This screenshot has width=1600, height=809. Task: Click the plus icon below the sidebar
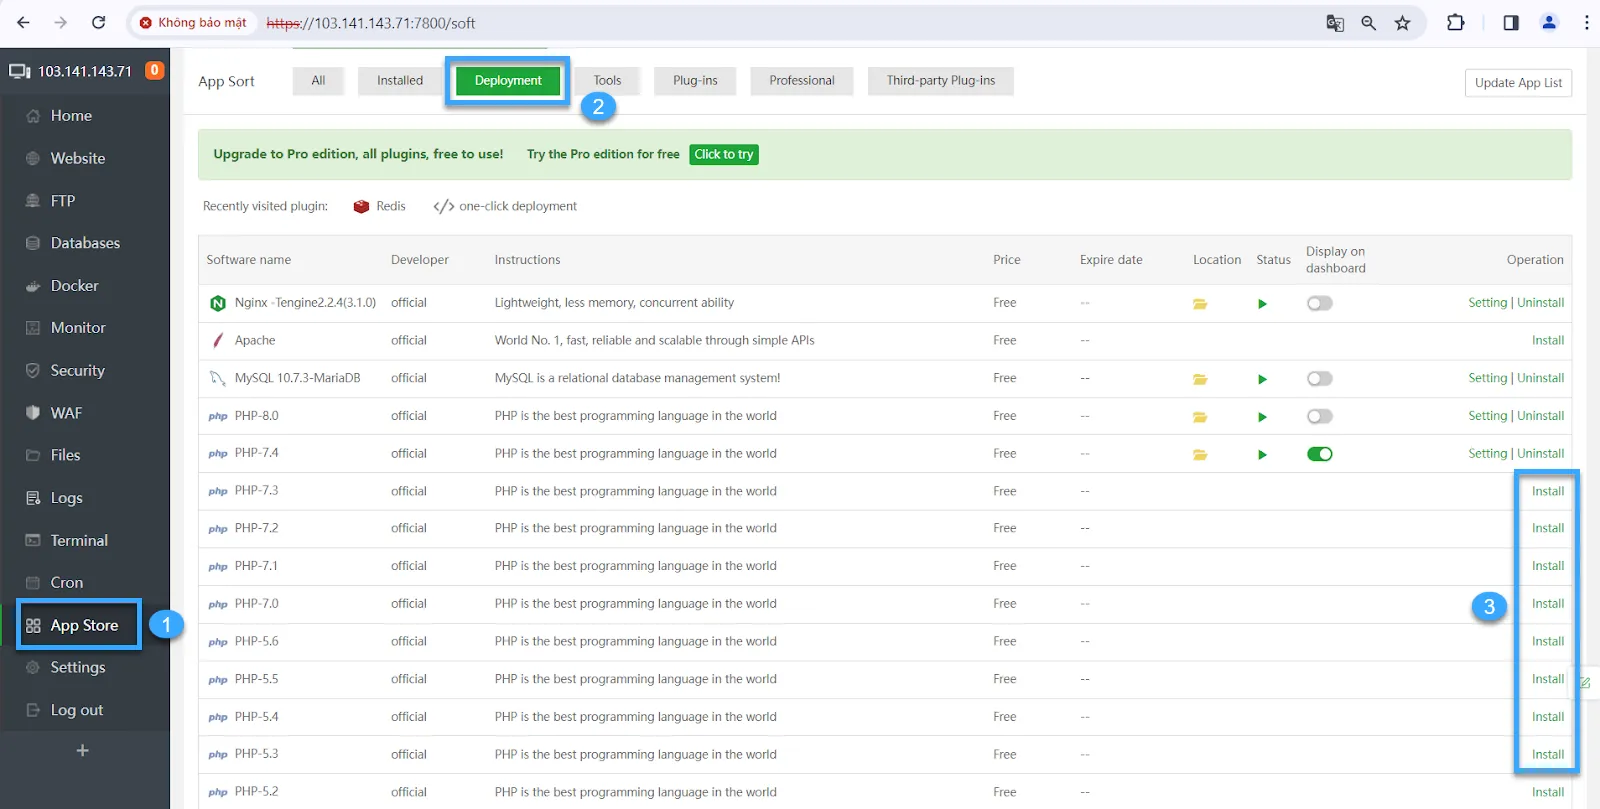(x=83, y=750)
